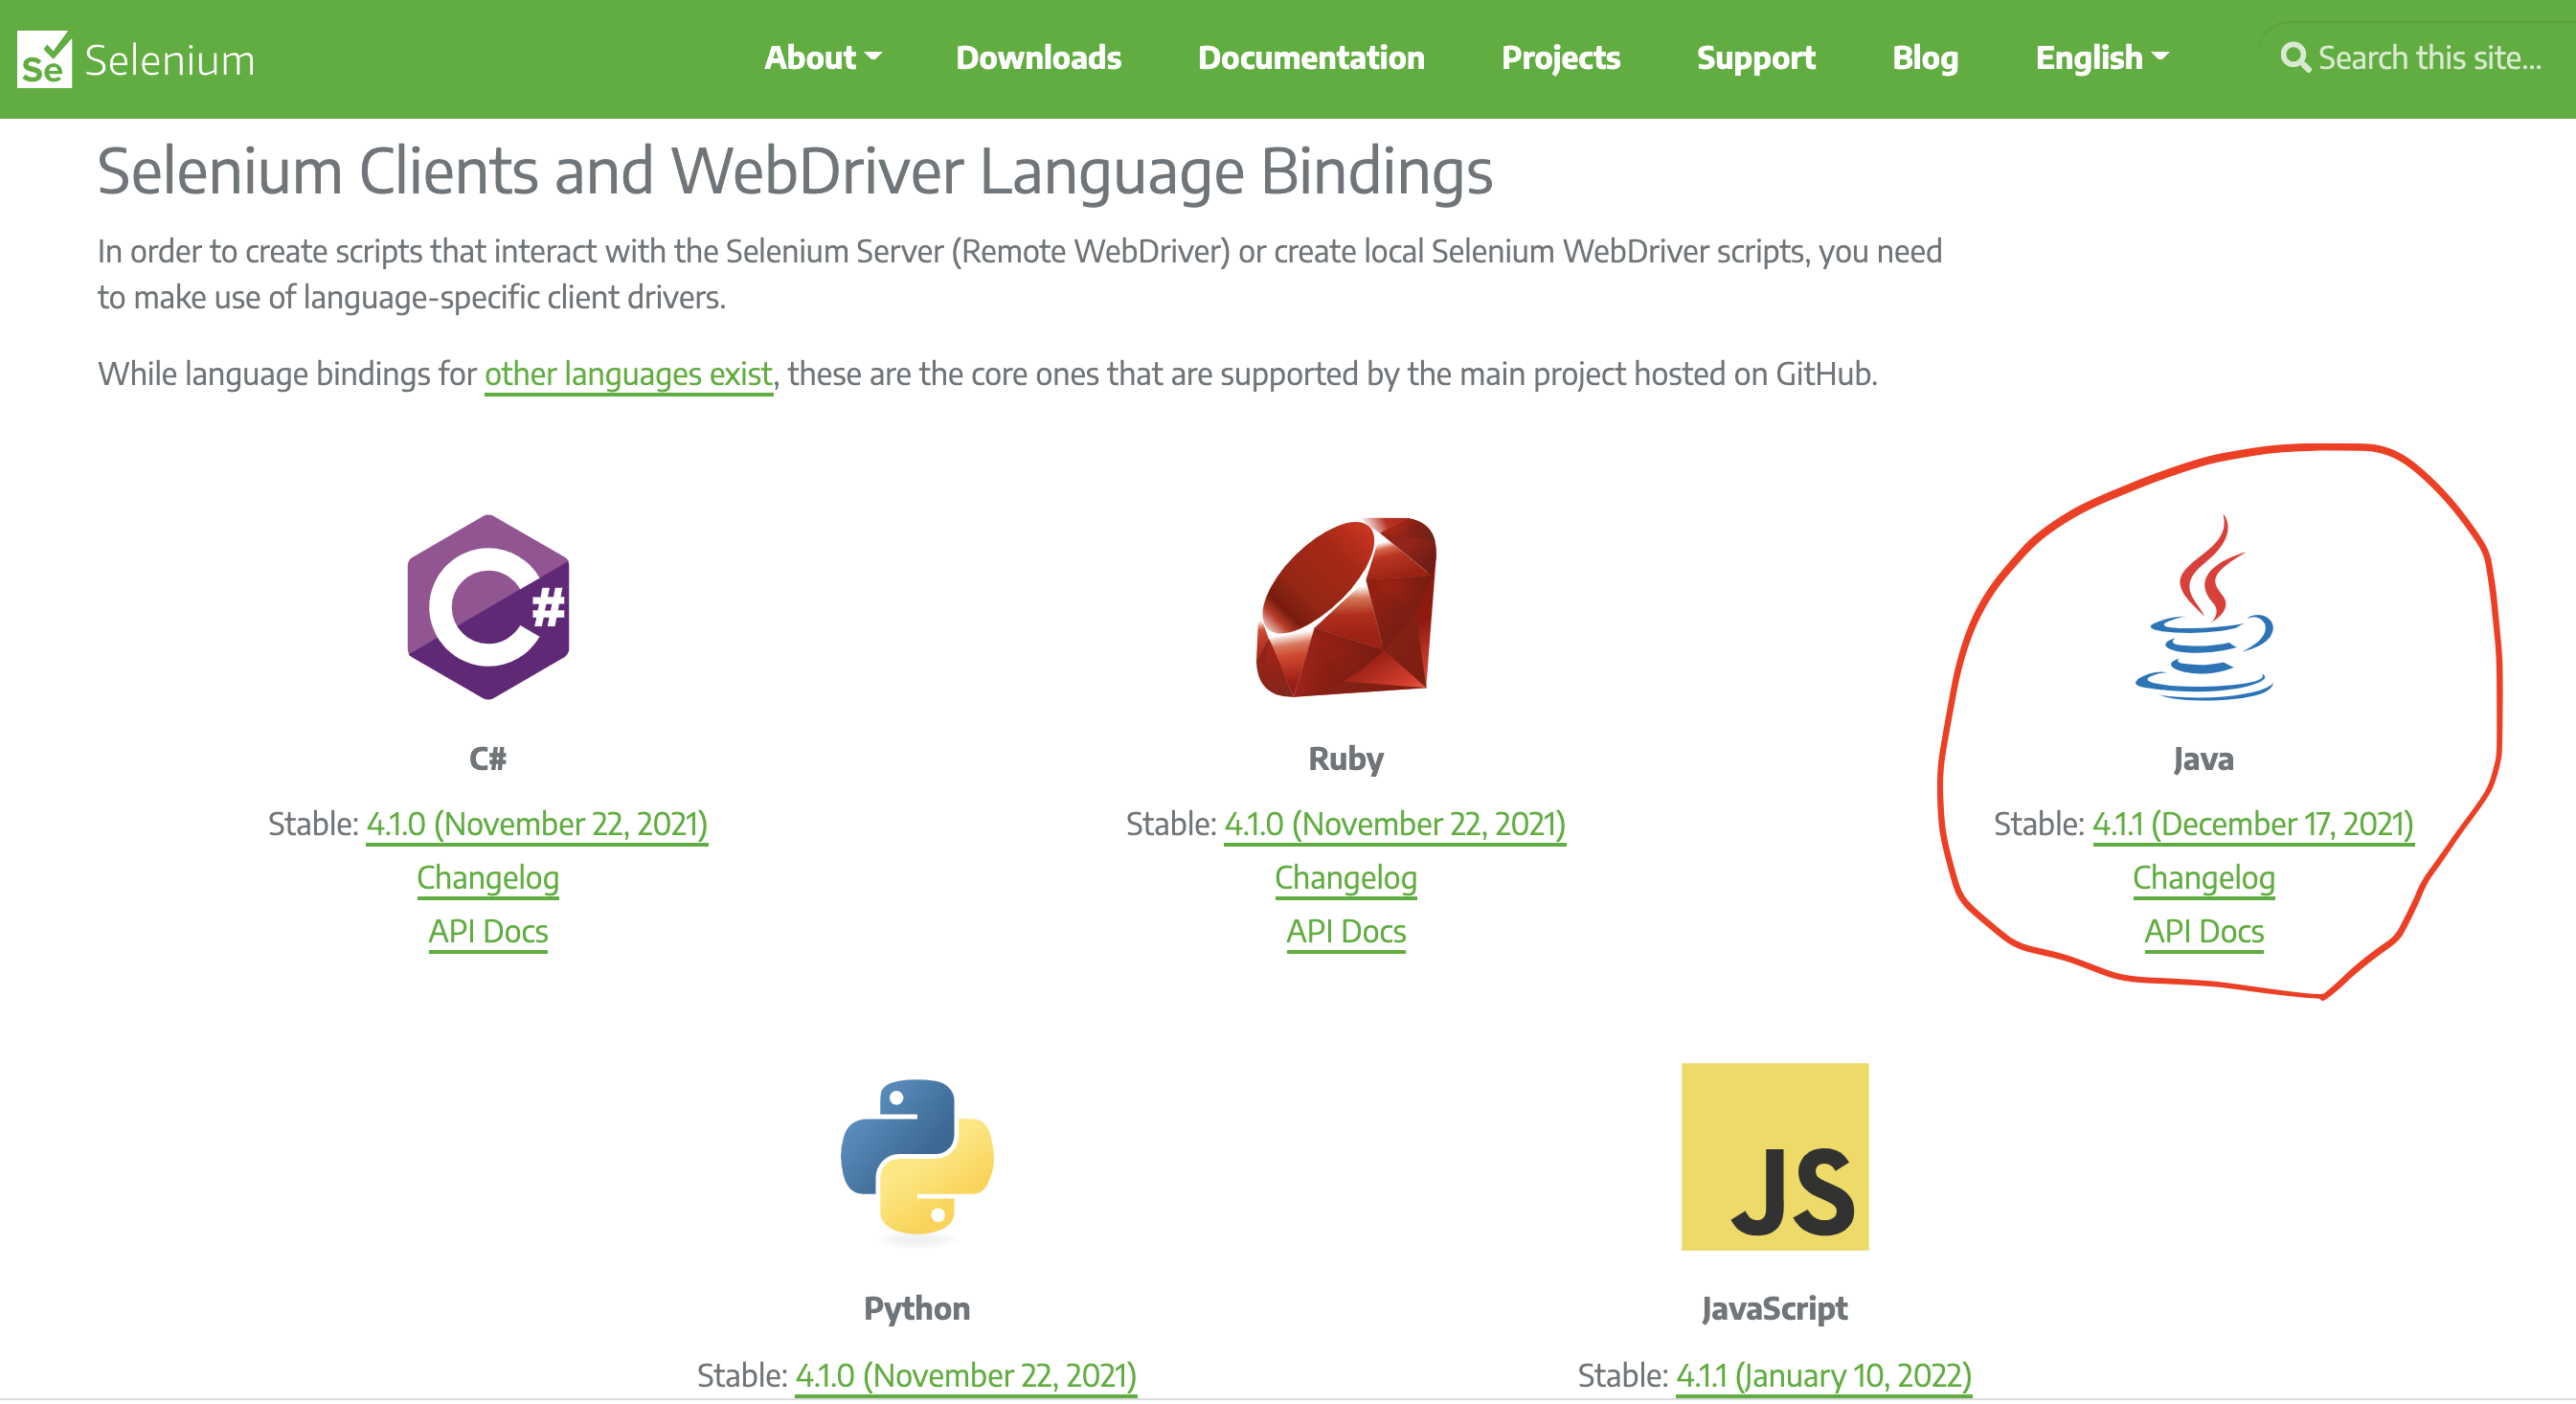Open the Downloads nav item
This screenshot has height=1404, width=2576.
pyautogui.click(x=1038, y=58)
